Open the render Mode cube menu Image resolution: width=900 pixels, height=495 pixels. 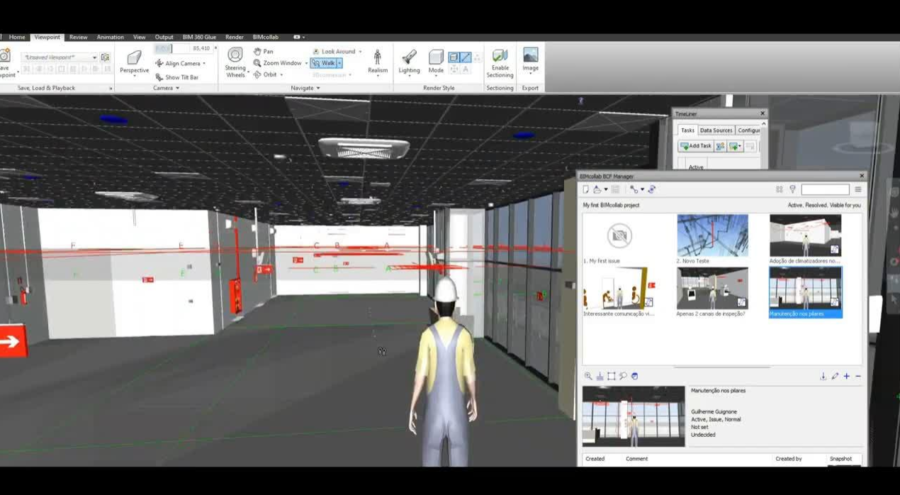(x=436, y=62)
